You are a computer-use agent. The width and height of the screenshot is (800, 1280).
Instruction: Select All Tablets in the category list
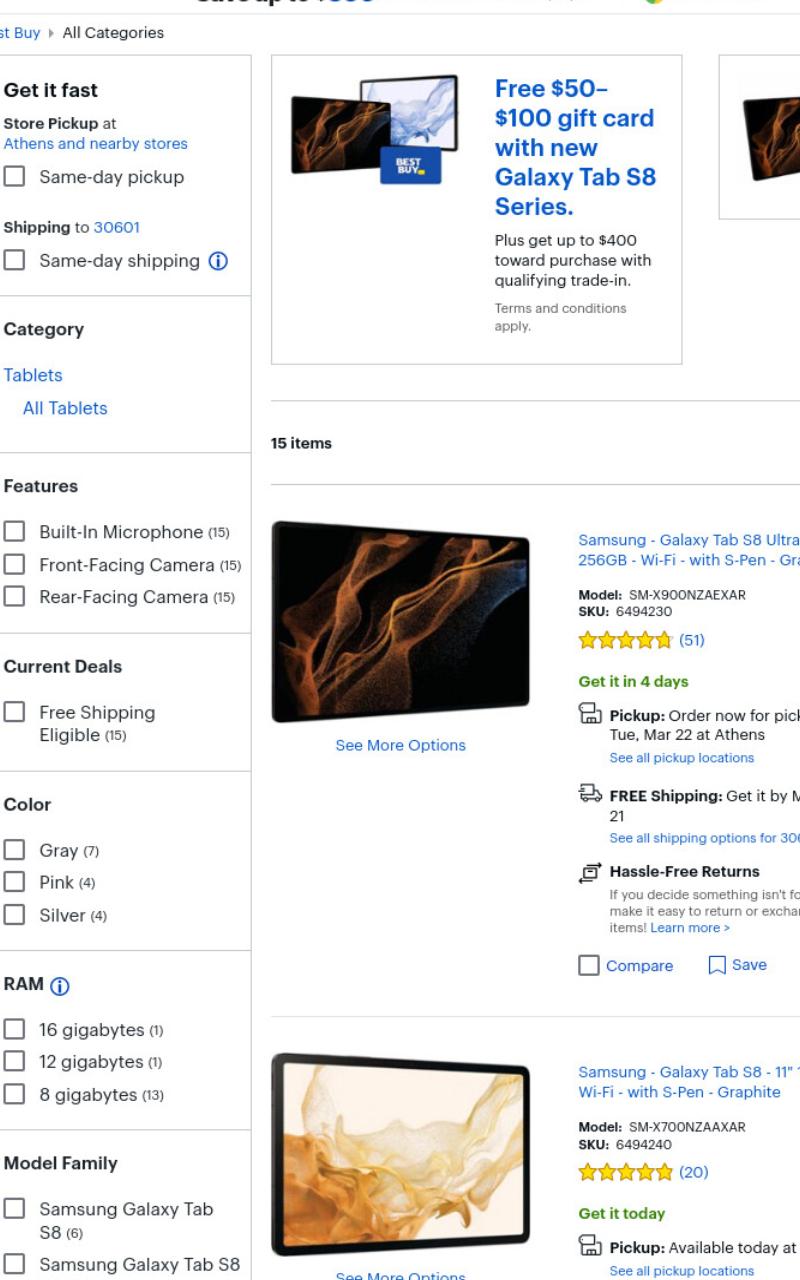[65, 408]
